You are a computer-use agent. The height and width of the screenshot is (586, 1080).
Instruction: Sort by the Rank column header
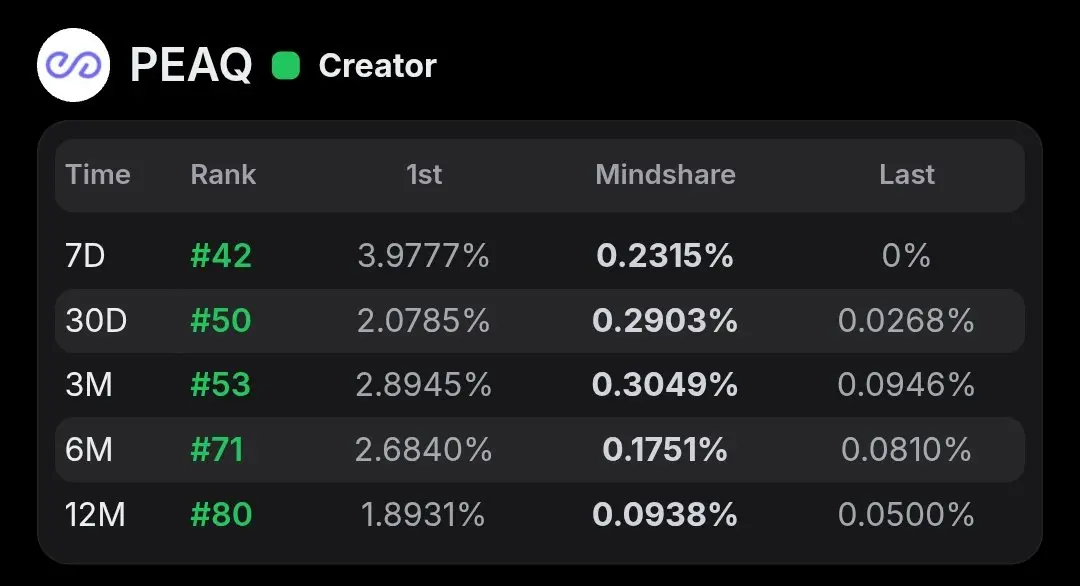(223, 175)
